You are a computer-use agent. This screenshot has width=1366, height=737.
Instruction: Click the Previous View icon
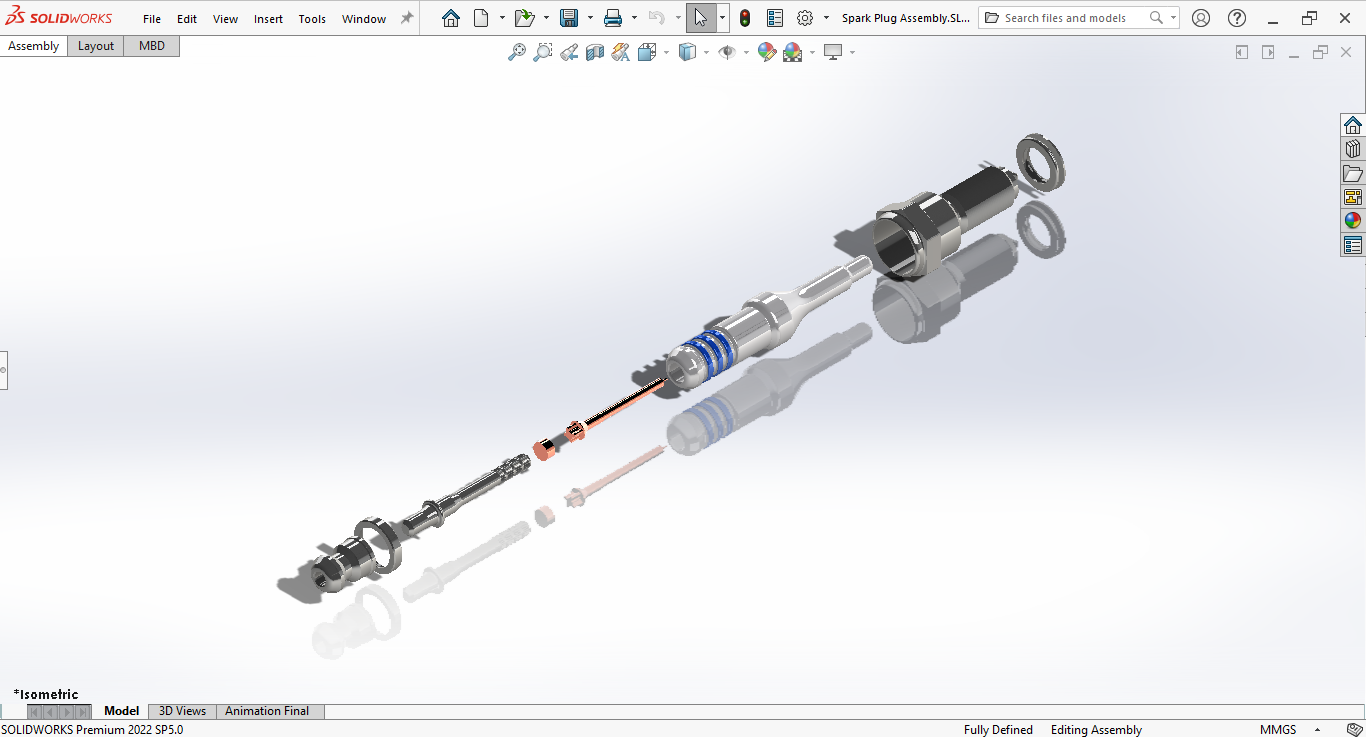[x=569, y=52]
